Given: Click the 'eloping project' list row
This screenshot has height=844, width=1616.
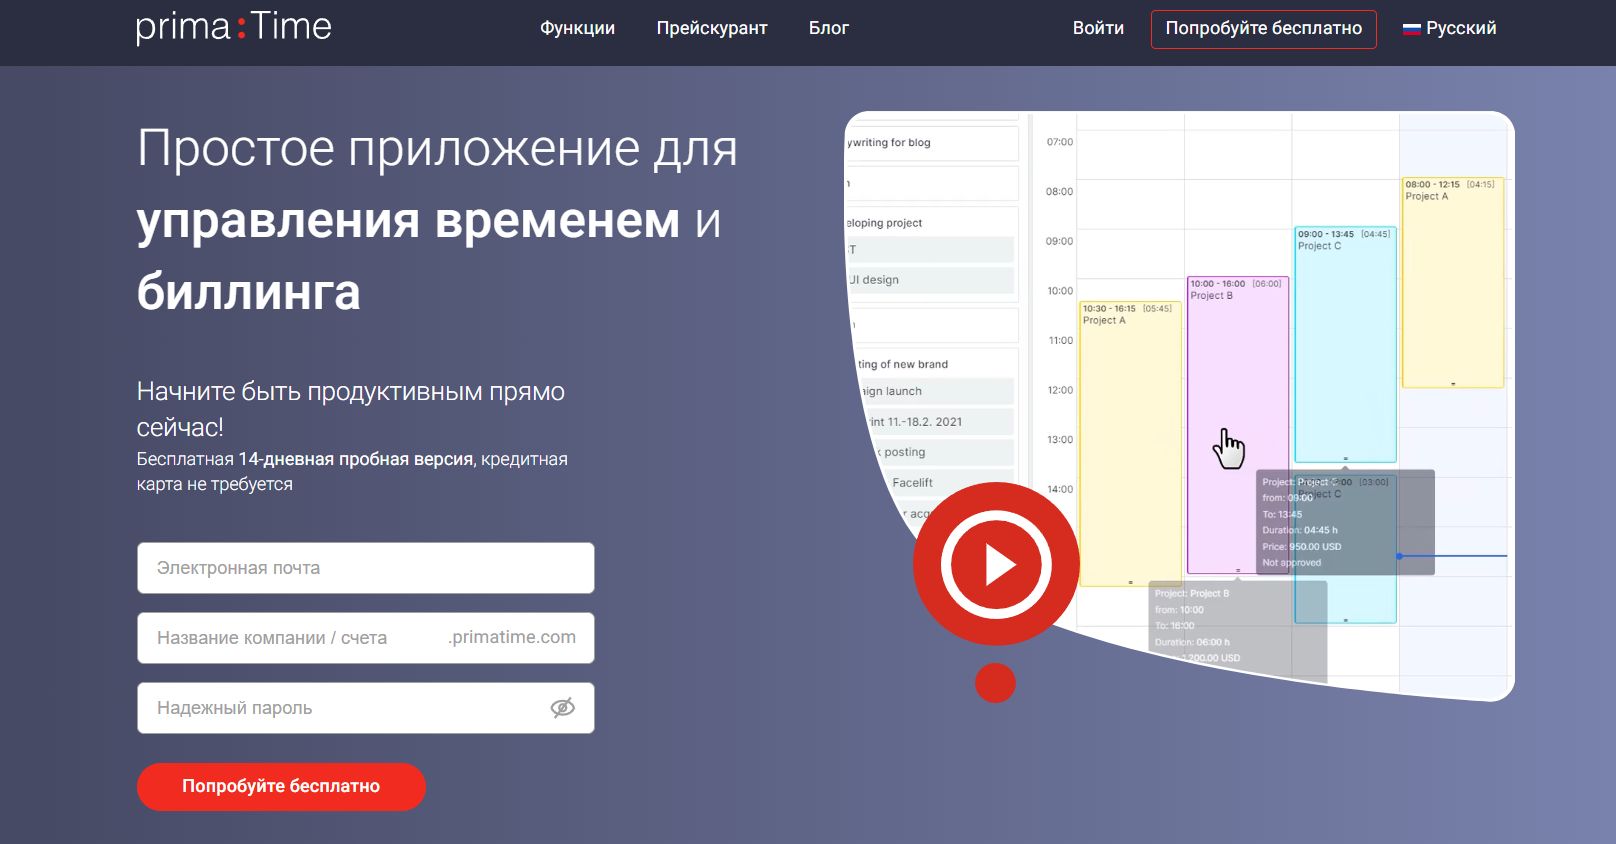Looking at the screenshot, I should point(932,223).
